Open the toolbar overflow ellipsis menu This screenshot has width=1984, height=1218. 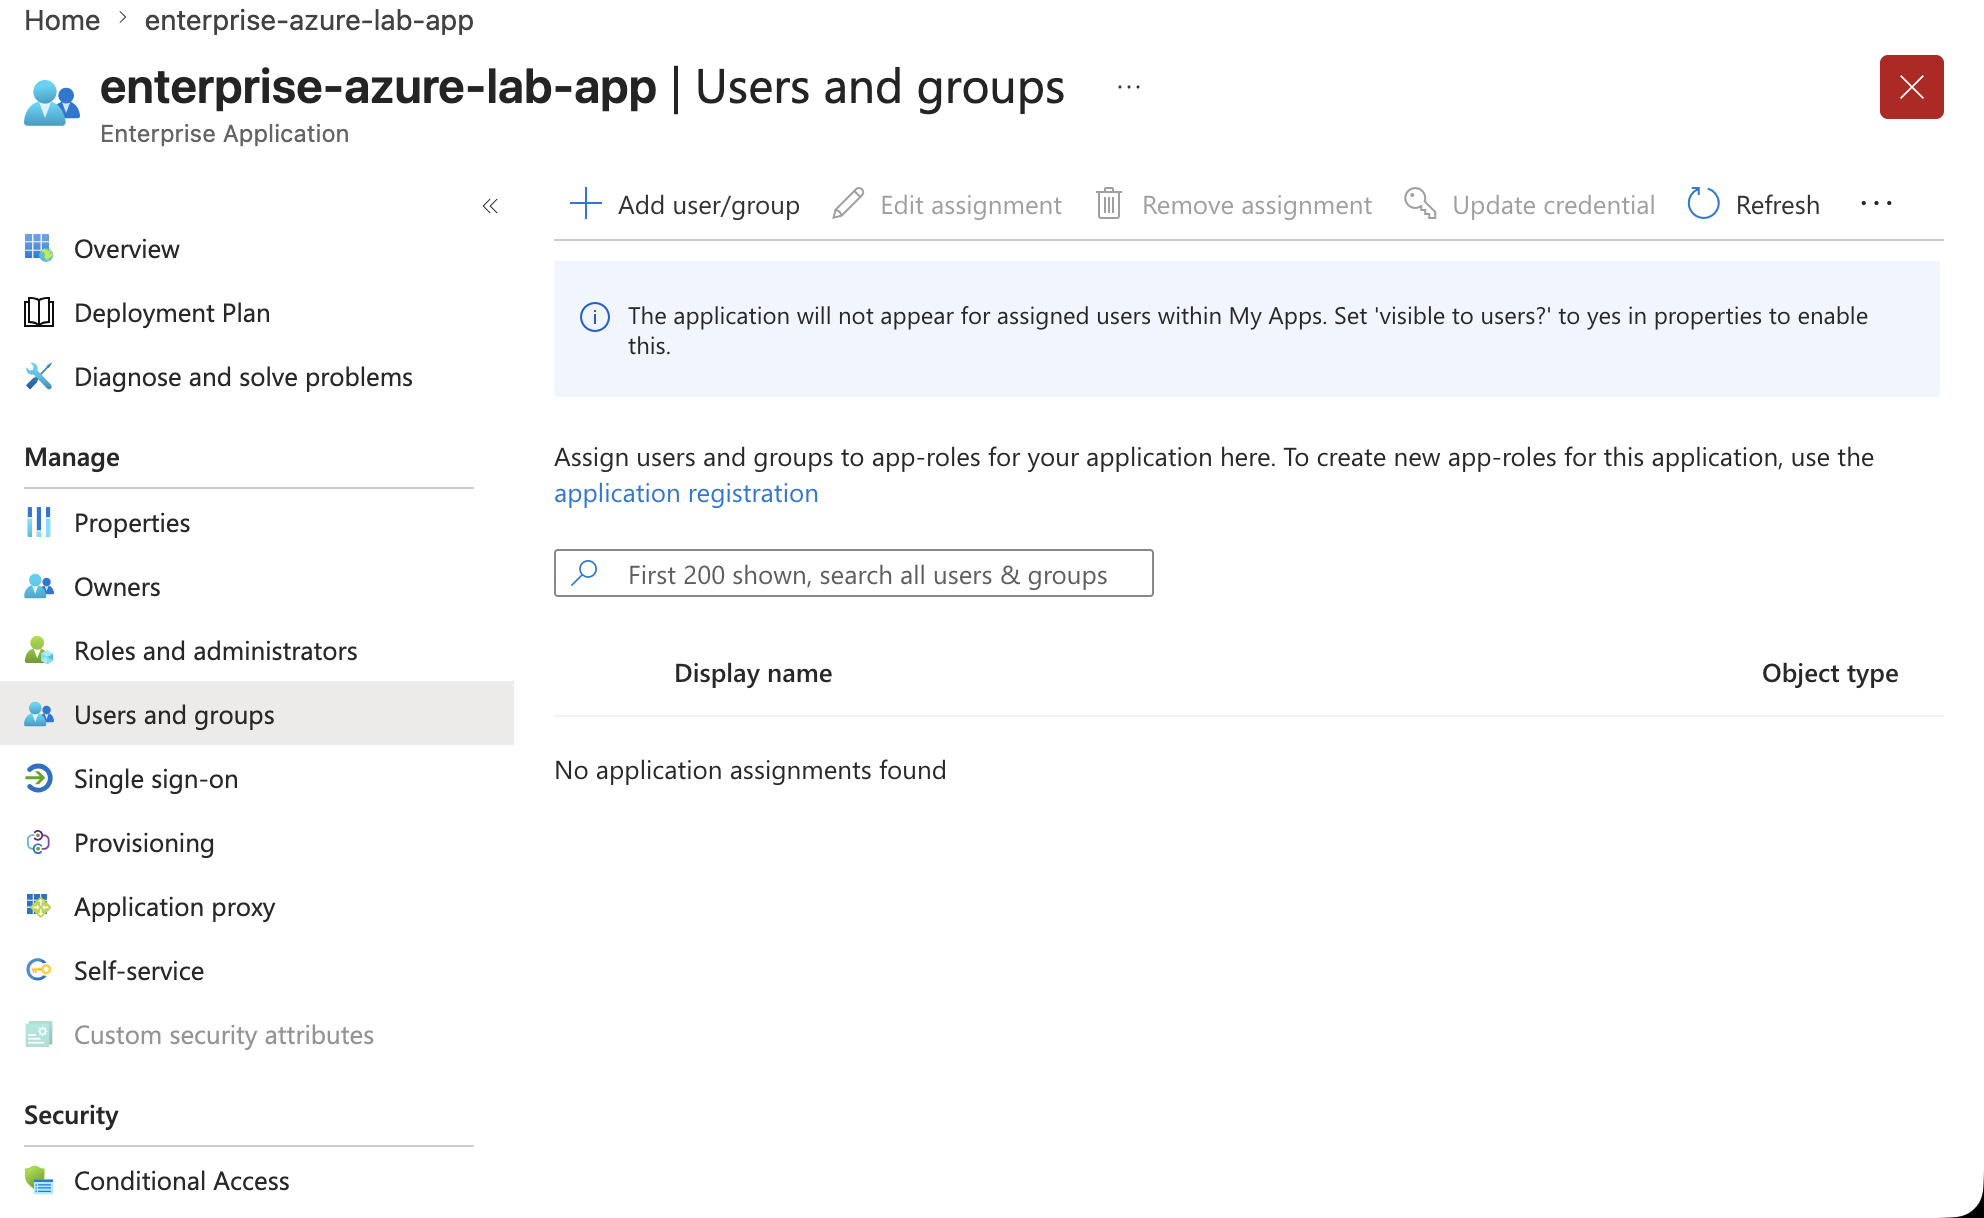(x=1876, y=204)
